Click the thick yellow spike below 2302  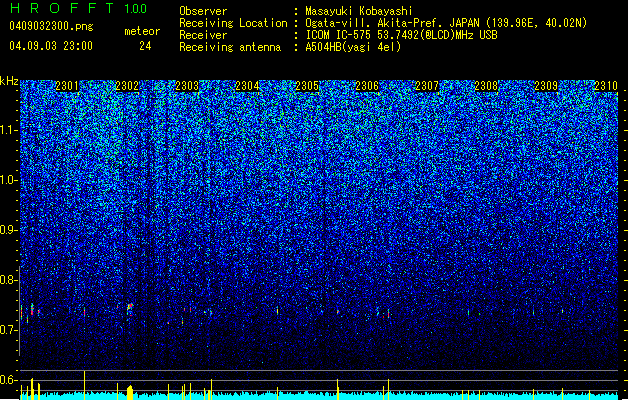coord(130,393)
